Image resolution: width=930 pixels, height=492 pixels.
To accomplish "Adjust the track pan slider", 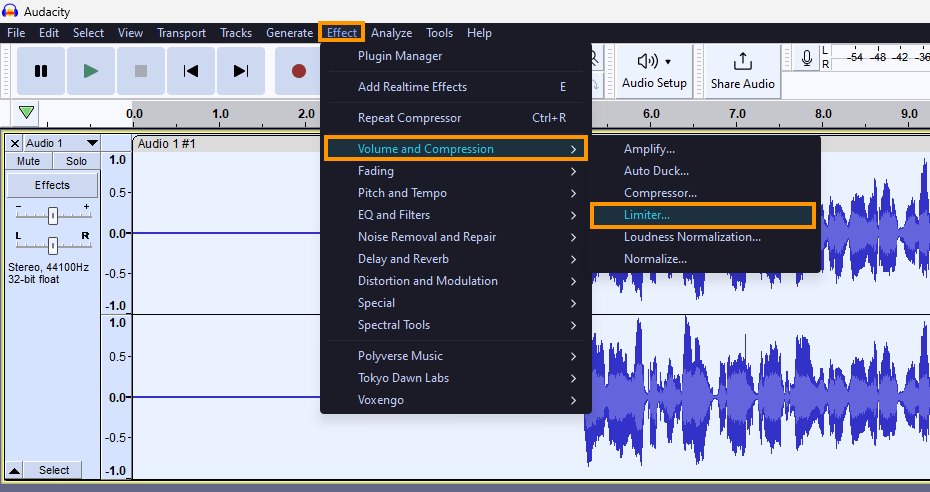I will pyautogui.click(x=53, y=244).
